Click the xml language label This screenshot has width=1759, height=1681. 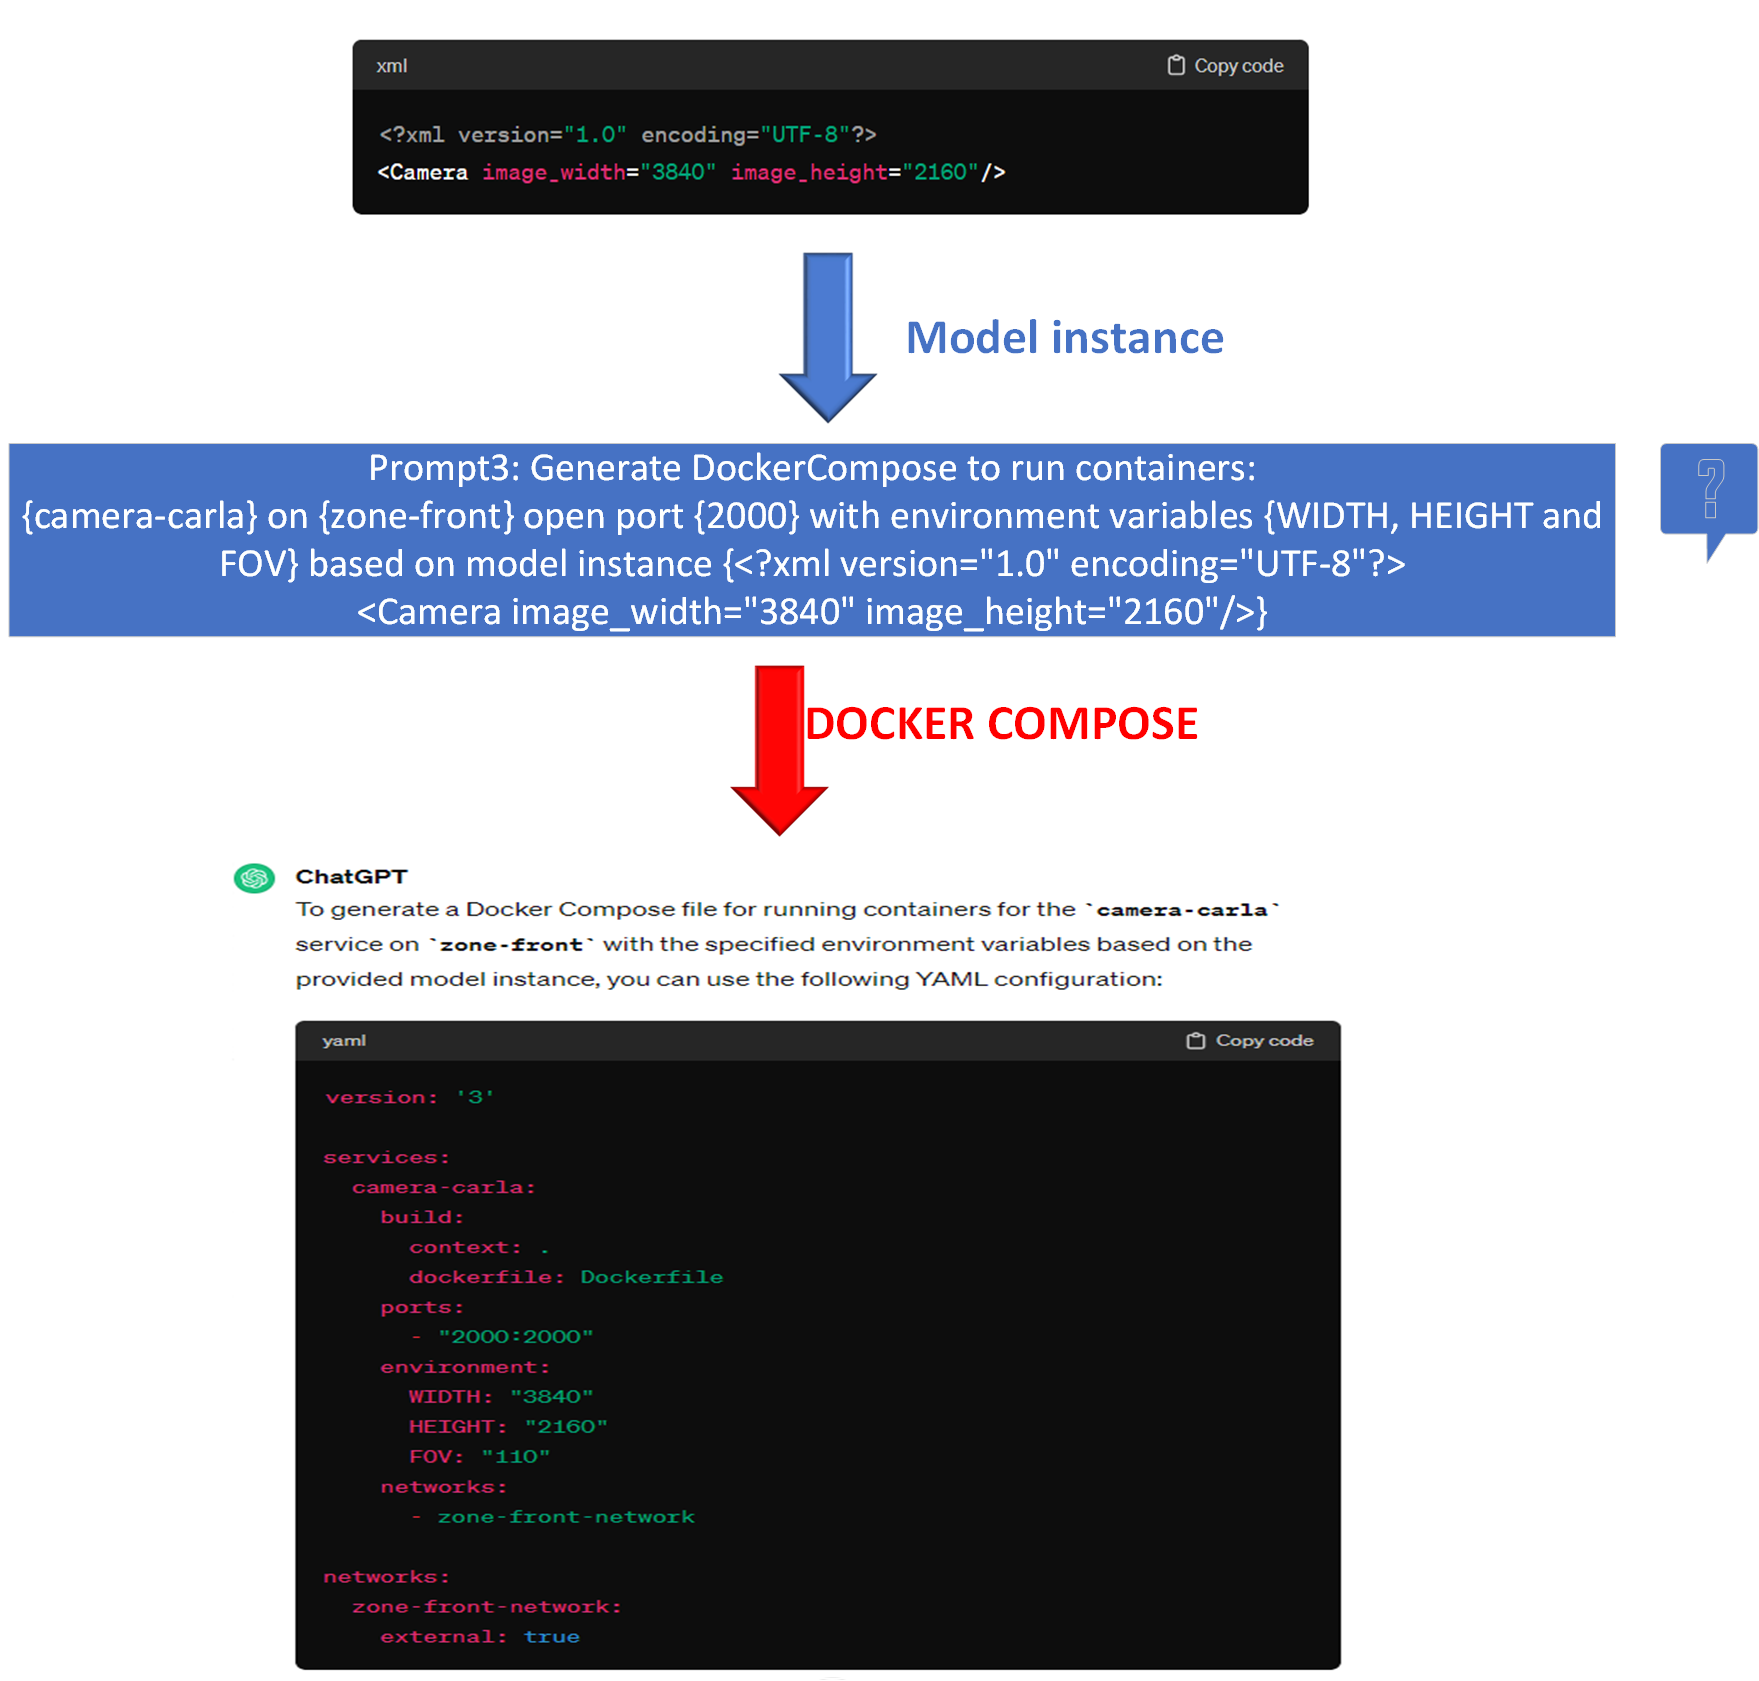tap(391, 66)
